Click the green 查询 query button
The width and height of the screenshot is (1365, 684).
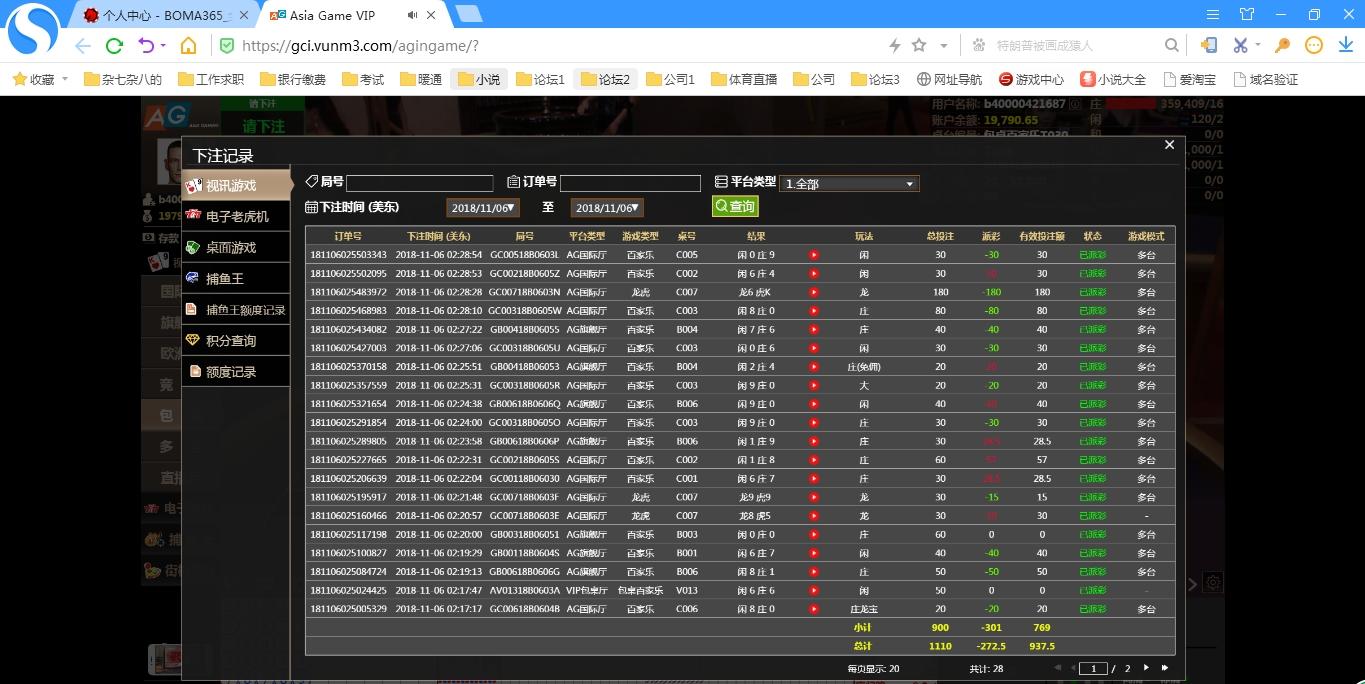tap(735, 206)
